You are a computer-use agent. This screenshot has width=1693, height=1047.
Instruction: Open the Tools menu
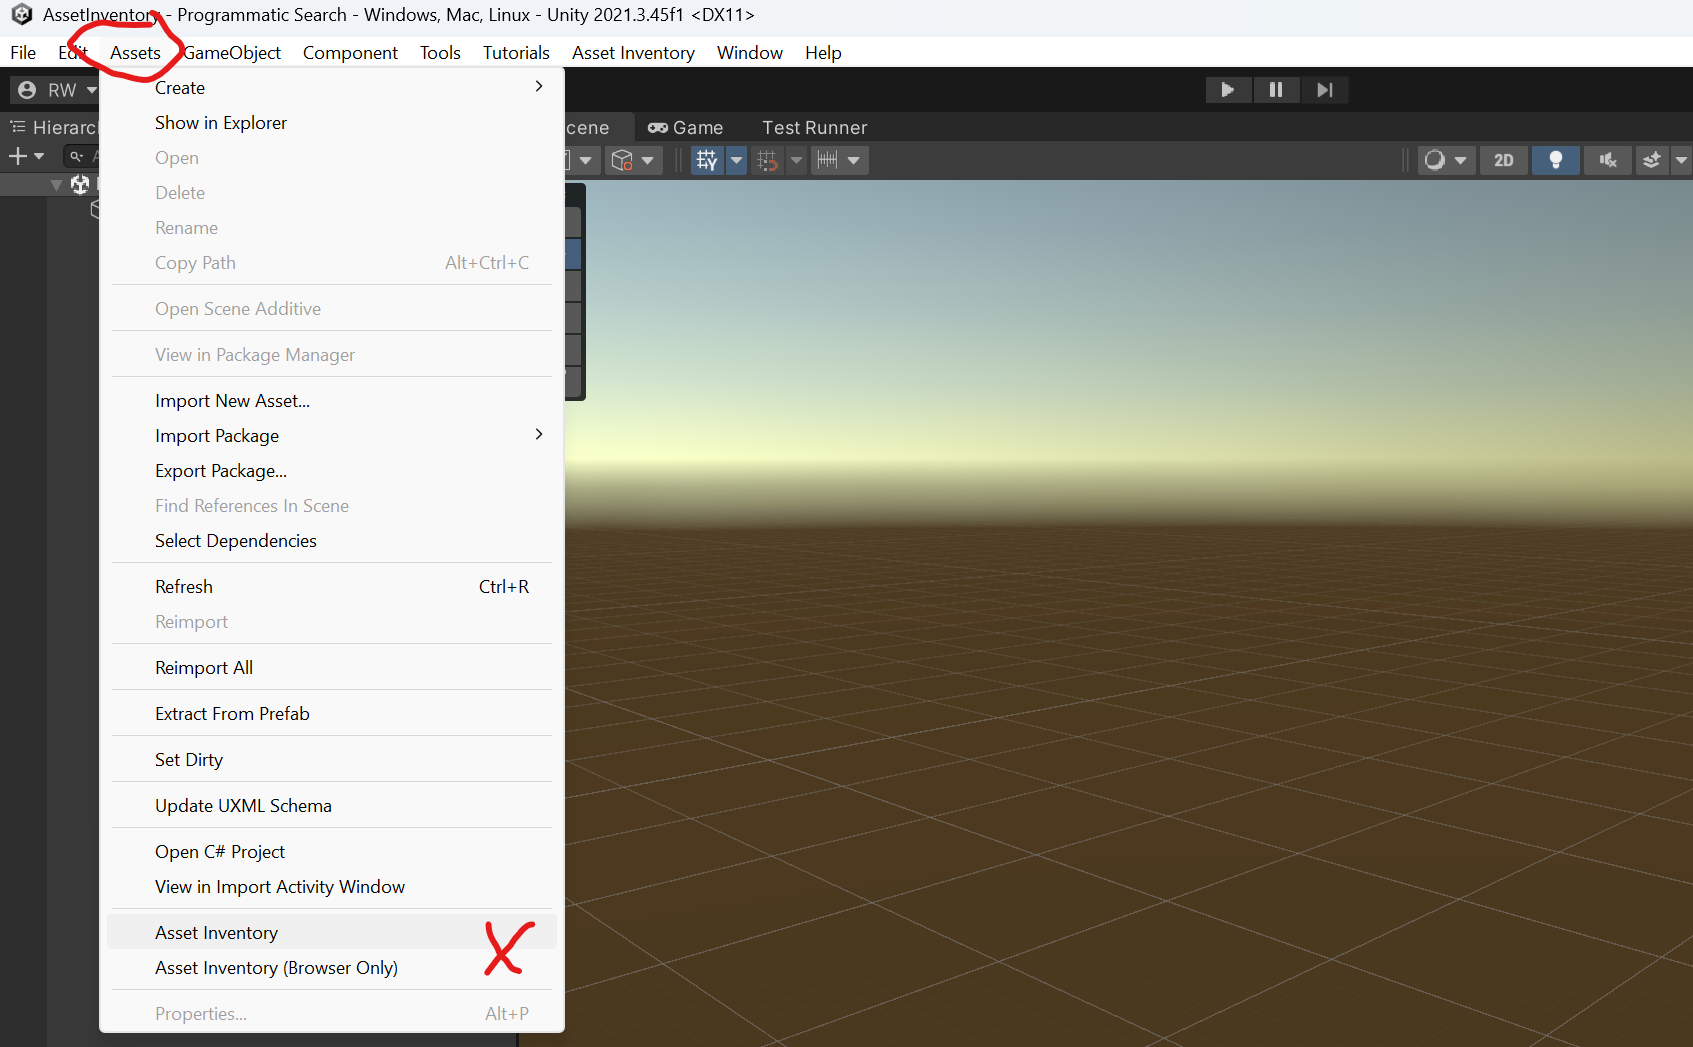coord(440,53)
